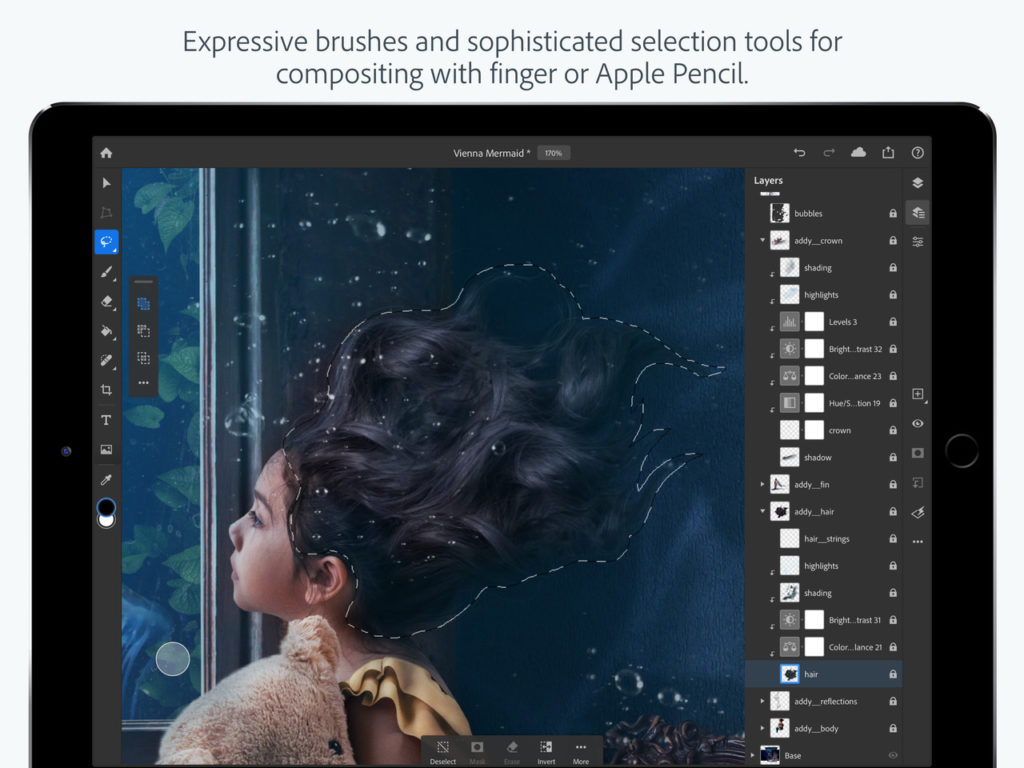Image resolution: width=1024 pixels, height=768 pixels.
Task: Tap Deselect in the bottom bar
Action: pos(443,750)
